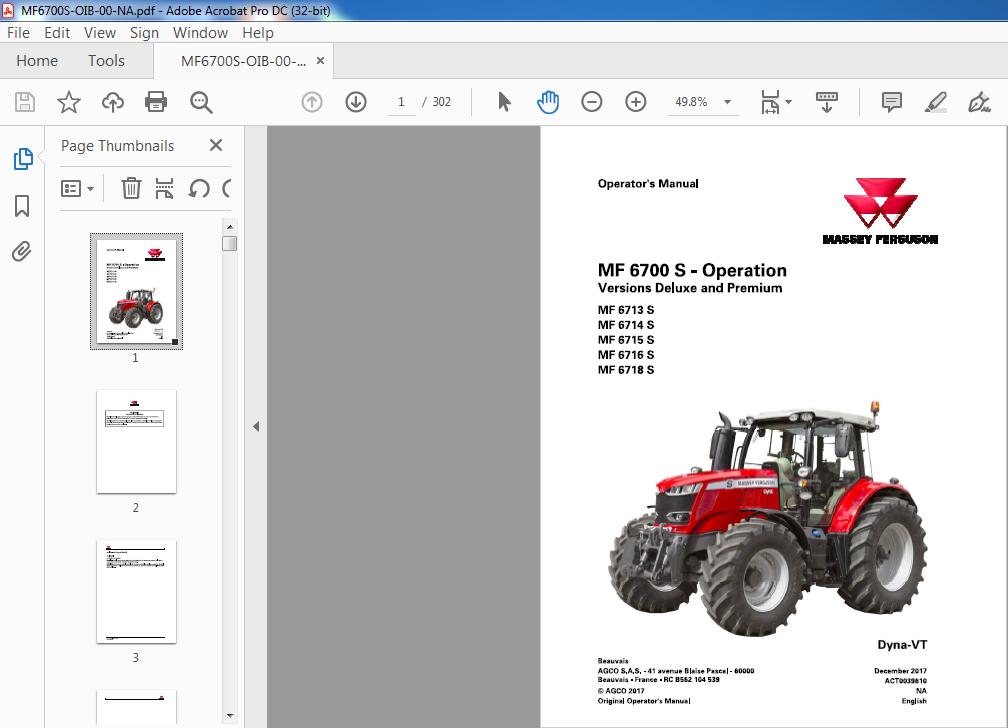Go to previous page with the up arrow
The width and height of the screenshot is (1008, 728).
coord(312,102)
